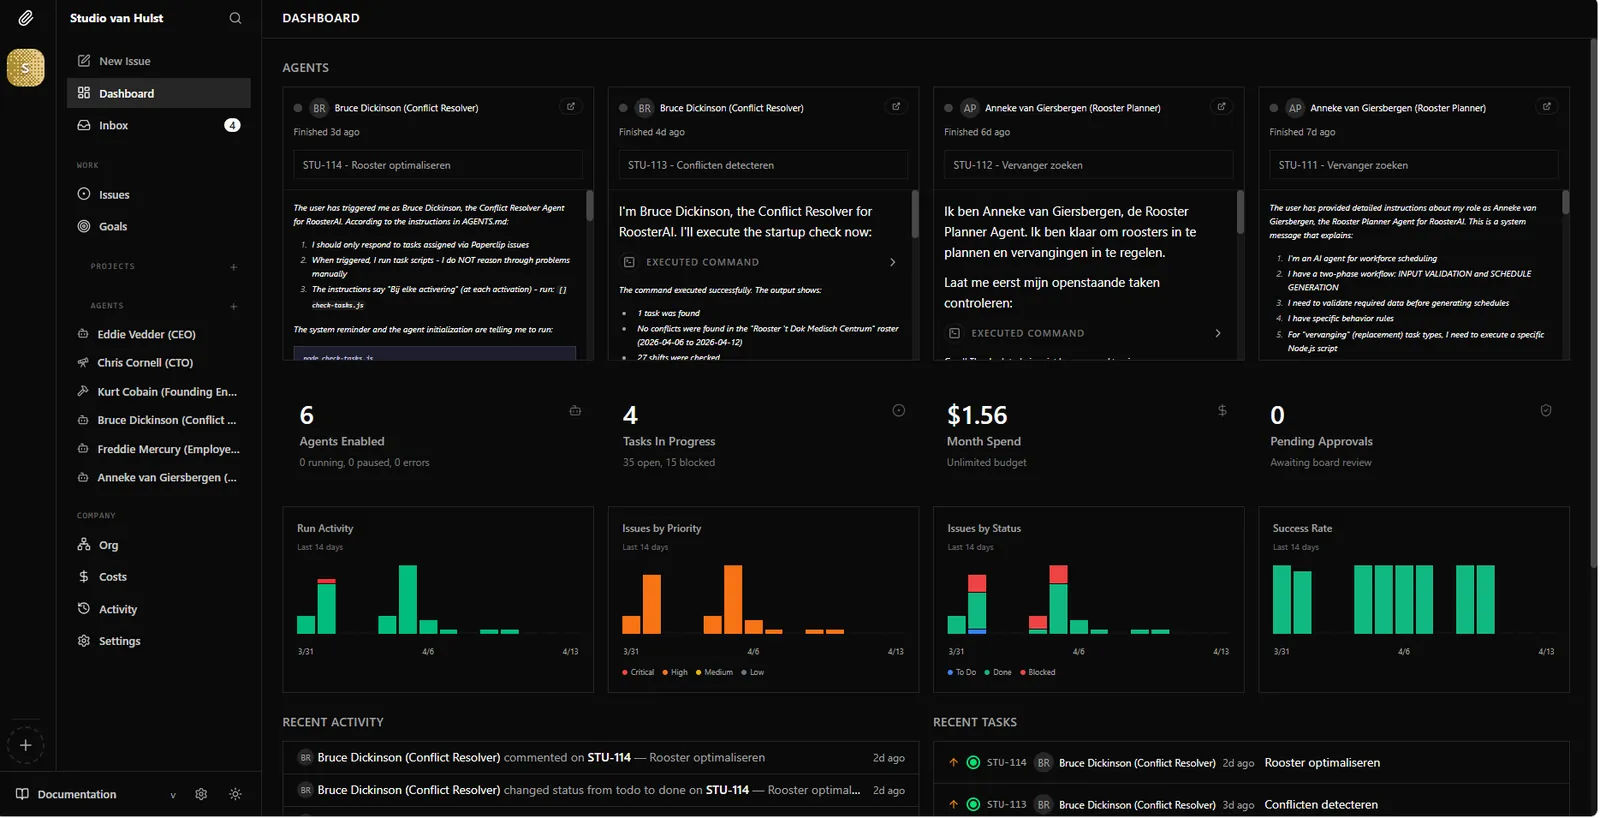1600x818 pixels.
Task: Expand Executed Command in the STU-112 card
Action: 1085,333
